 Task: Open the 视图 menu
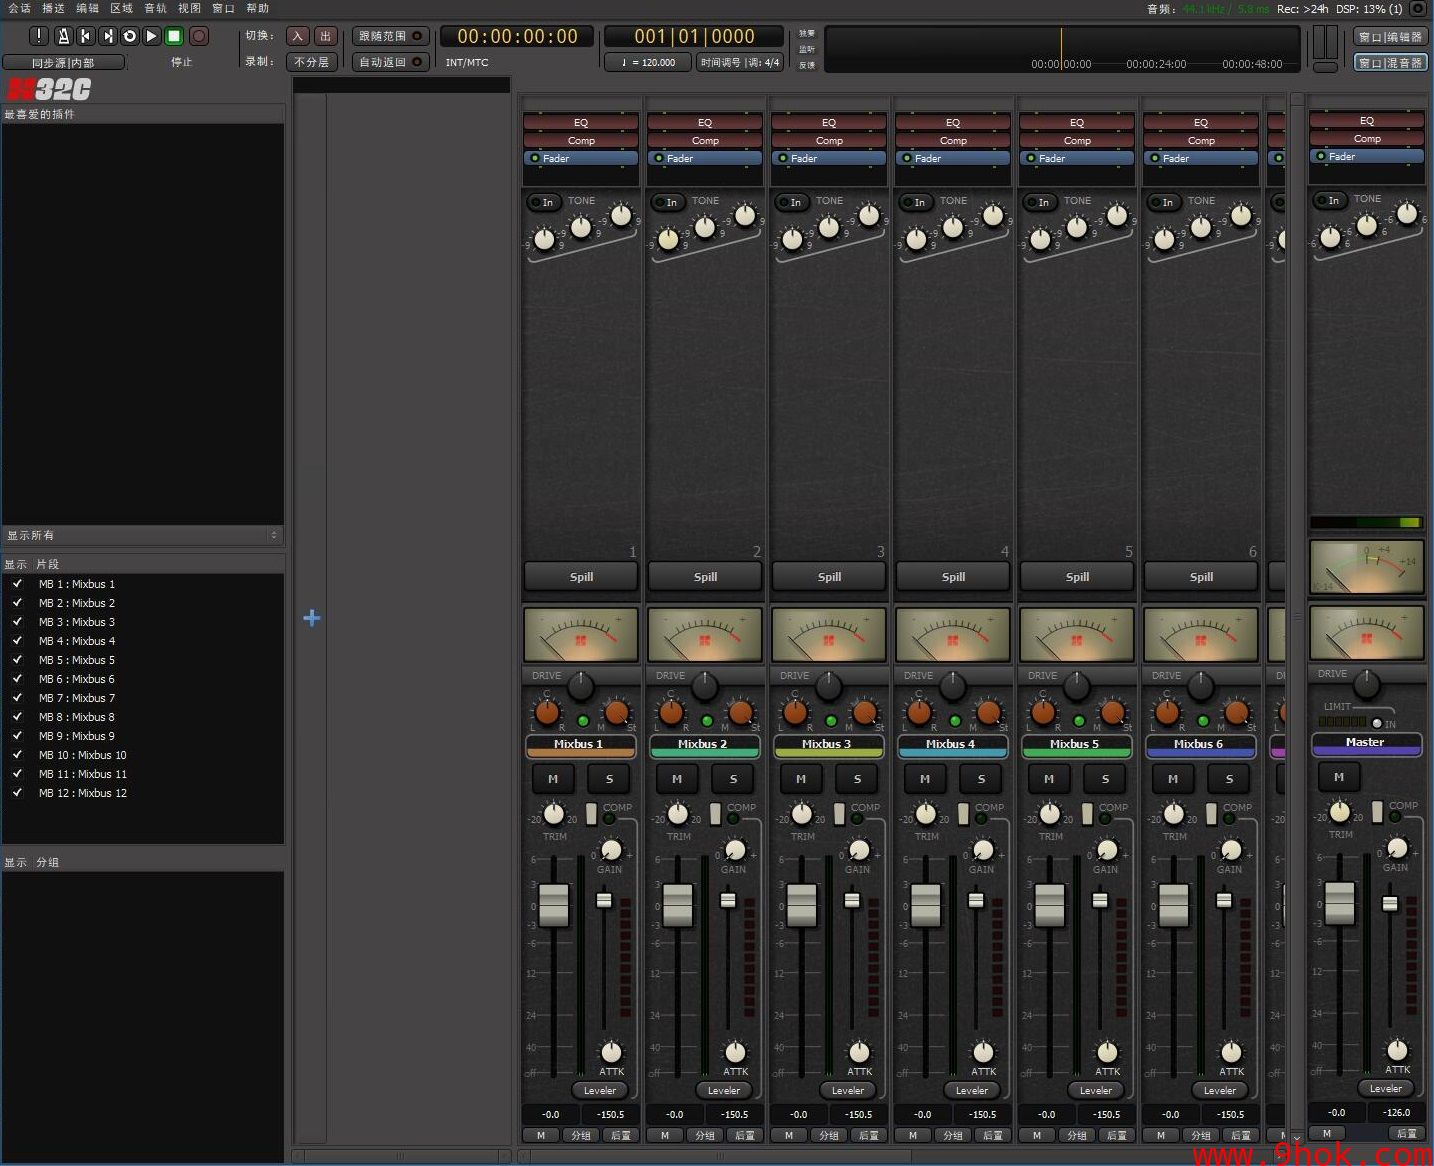tap(189, 8)
